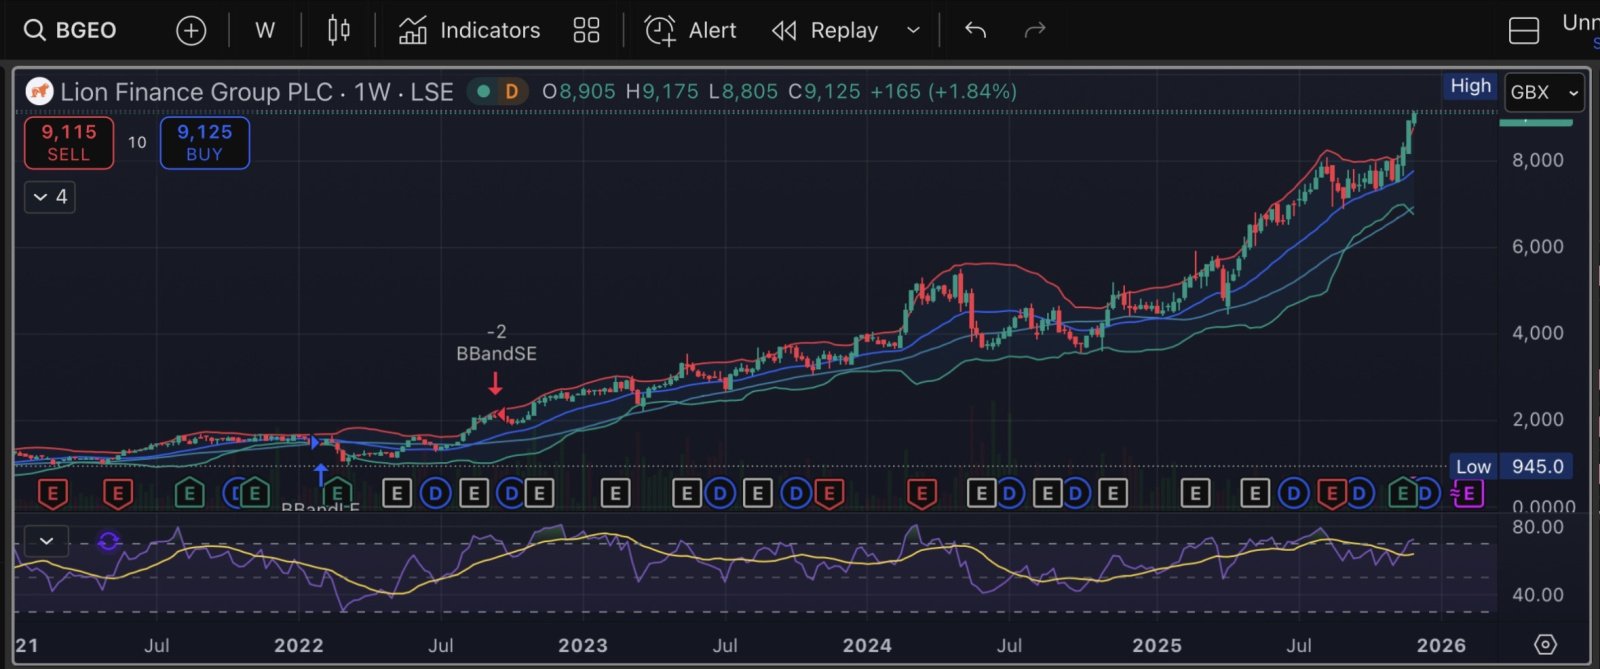This screenshot has width=1600, height=669.
Task: Open chart settings gear icon at bottom right
Action: 1545,644
